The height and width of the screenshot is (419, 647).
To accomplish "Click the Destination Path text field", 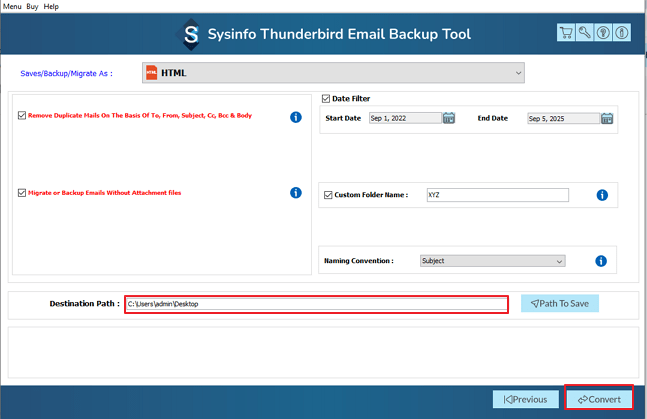I will (316, 304).
